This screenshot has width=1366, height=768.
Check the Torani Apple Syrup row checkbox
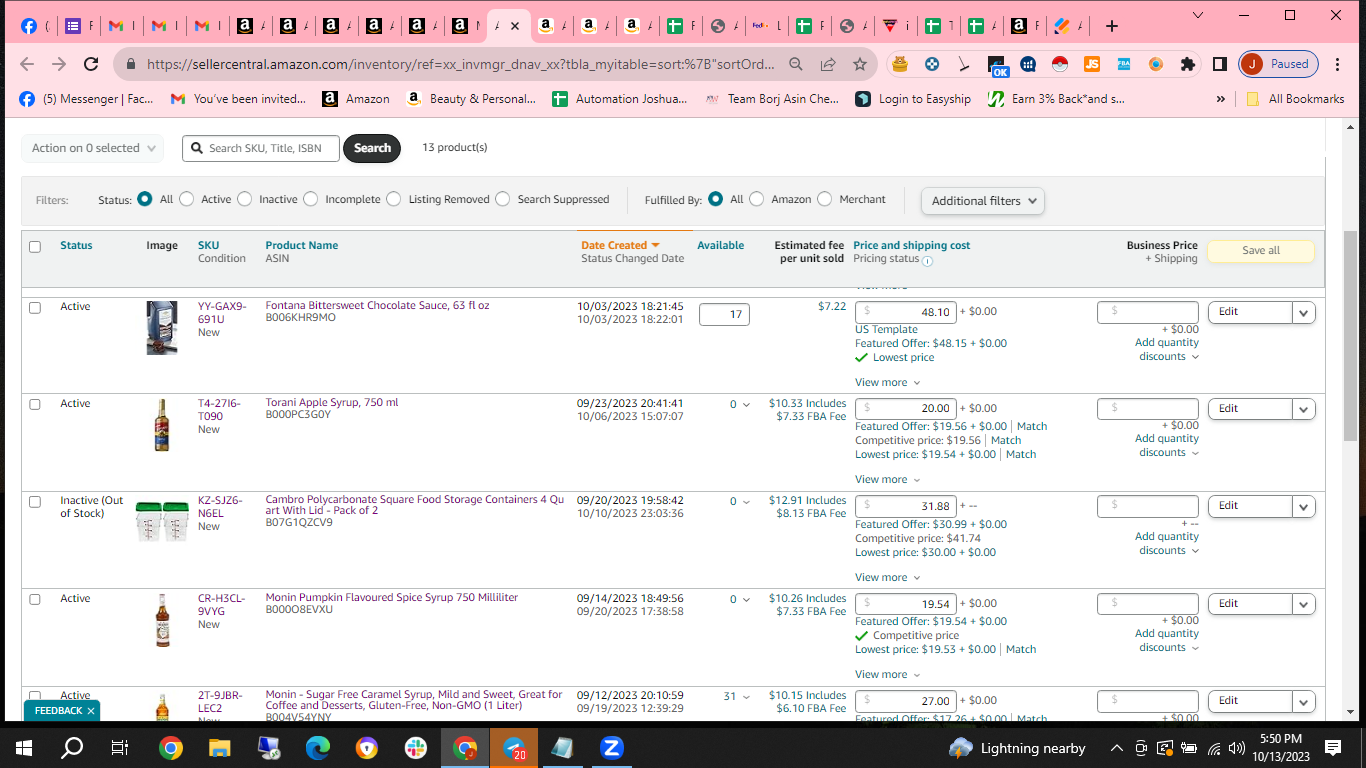(35, 405)
